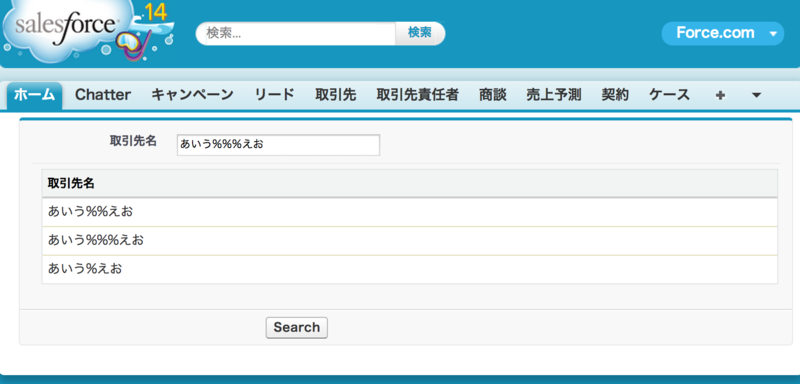The image size is (800, 384).
Task: Select the row あいう%%%えお
Action: pyautogui.click(x=410, y=240)
